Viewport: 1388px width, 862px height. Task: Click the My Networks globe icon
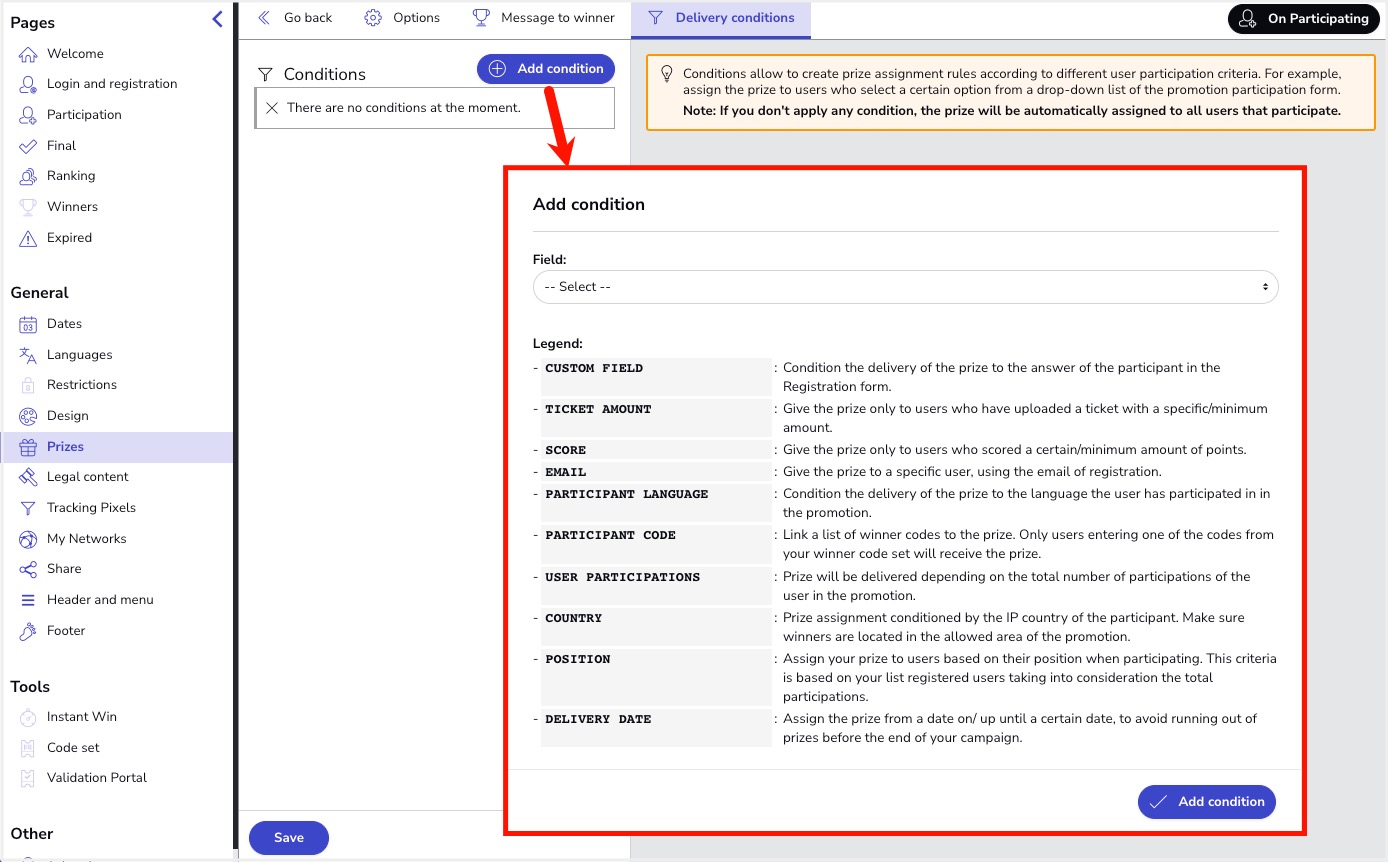[28, 539]
